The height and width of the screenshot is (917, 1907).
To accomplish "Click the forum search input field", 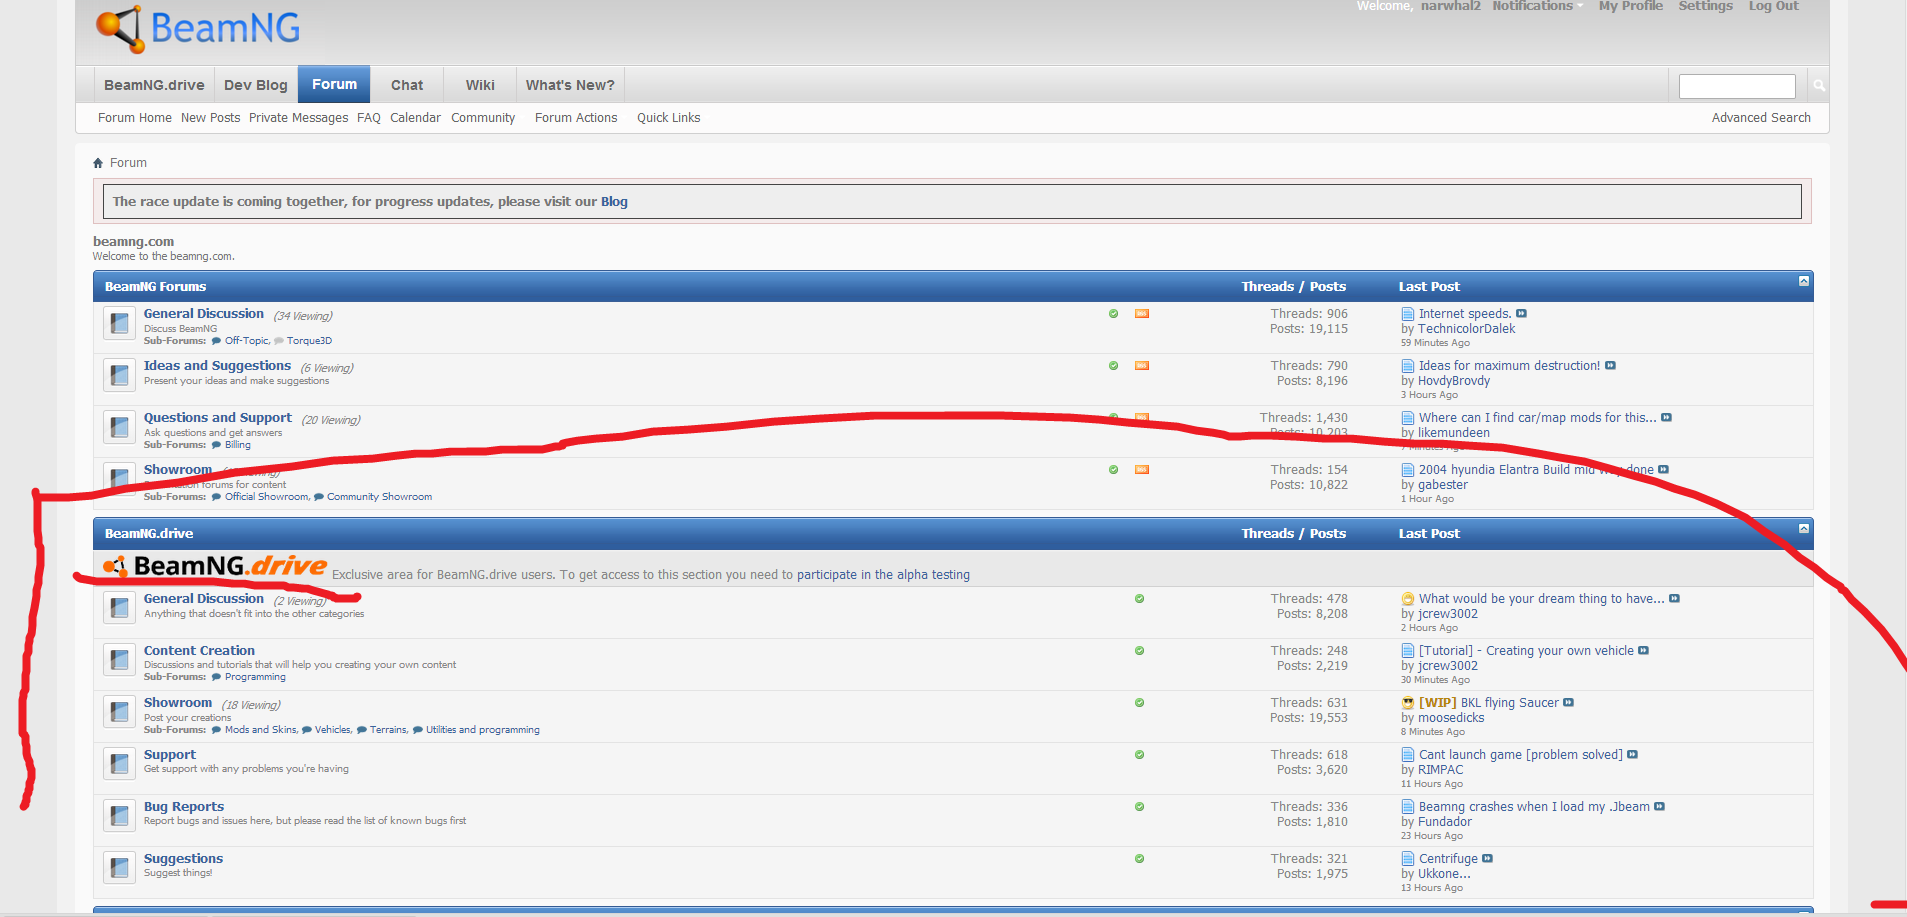I will tap(1737, 86).
